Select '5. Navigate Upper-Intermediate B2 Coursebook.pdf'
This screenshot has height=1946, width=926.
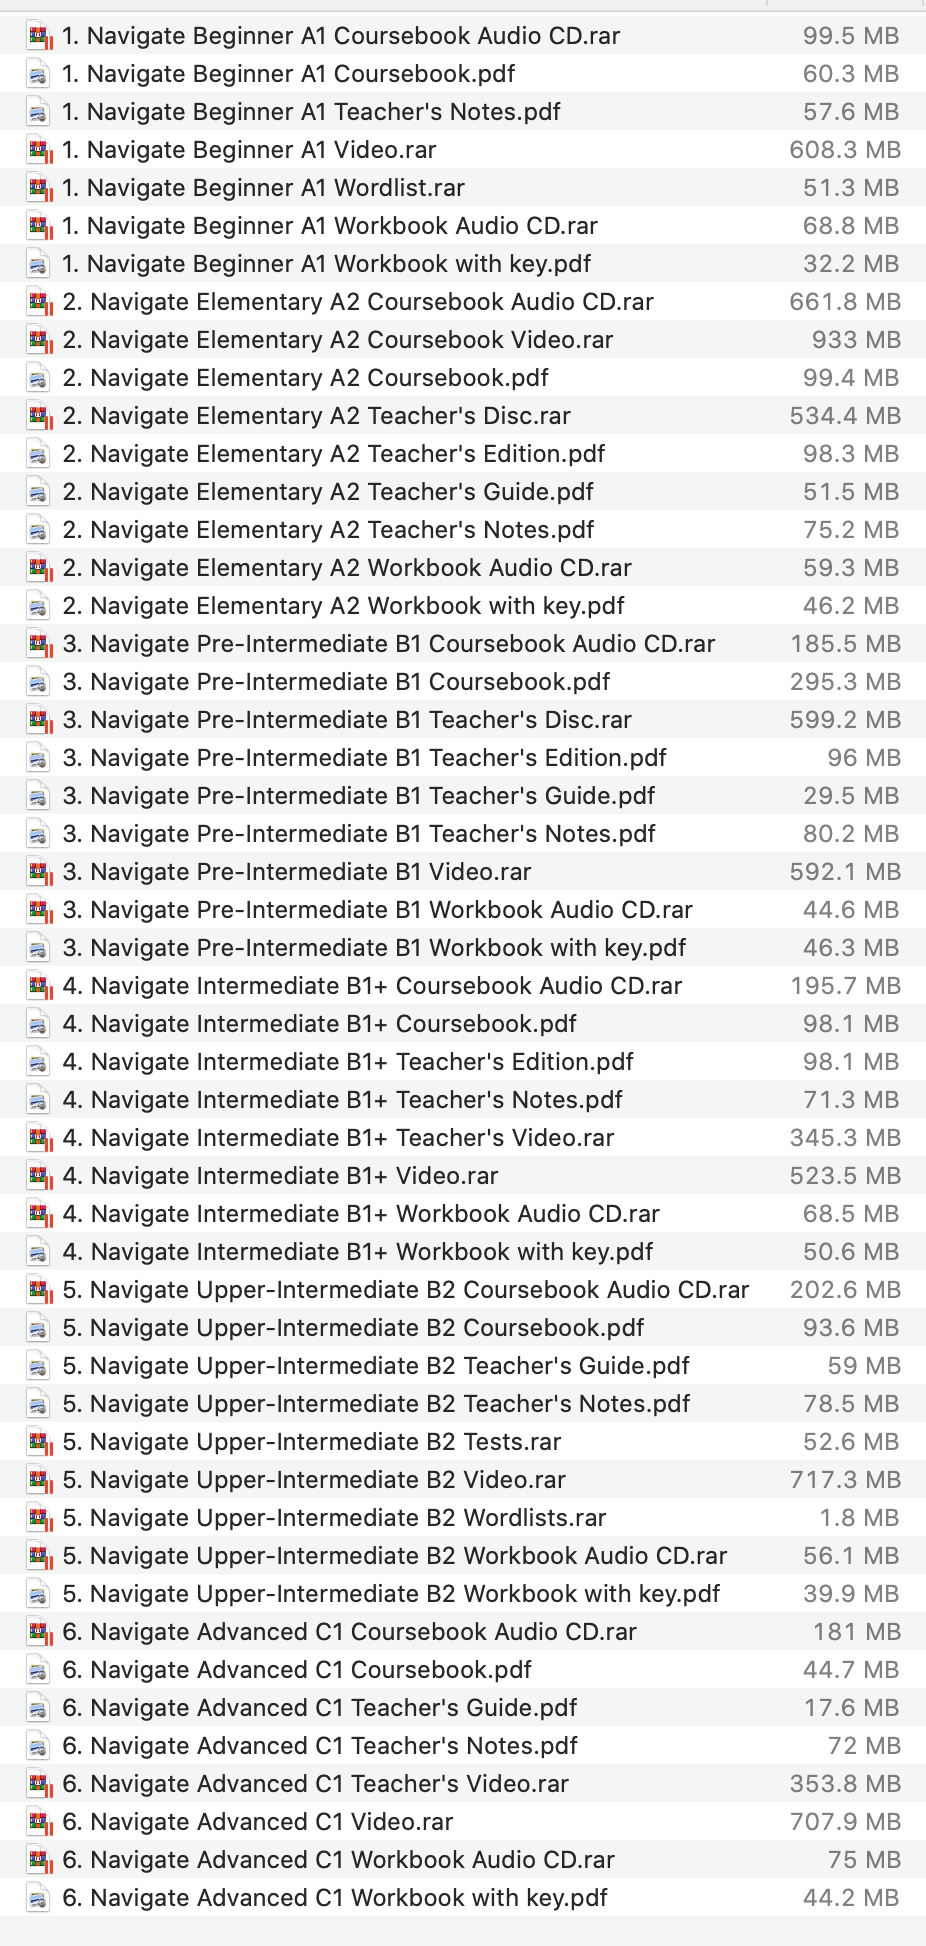click(x=353, y=1328)
